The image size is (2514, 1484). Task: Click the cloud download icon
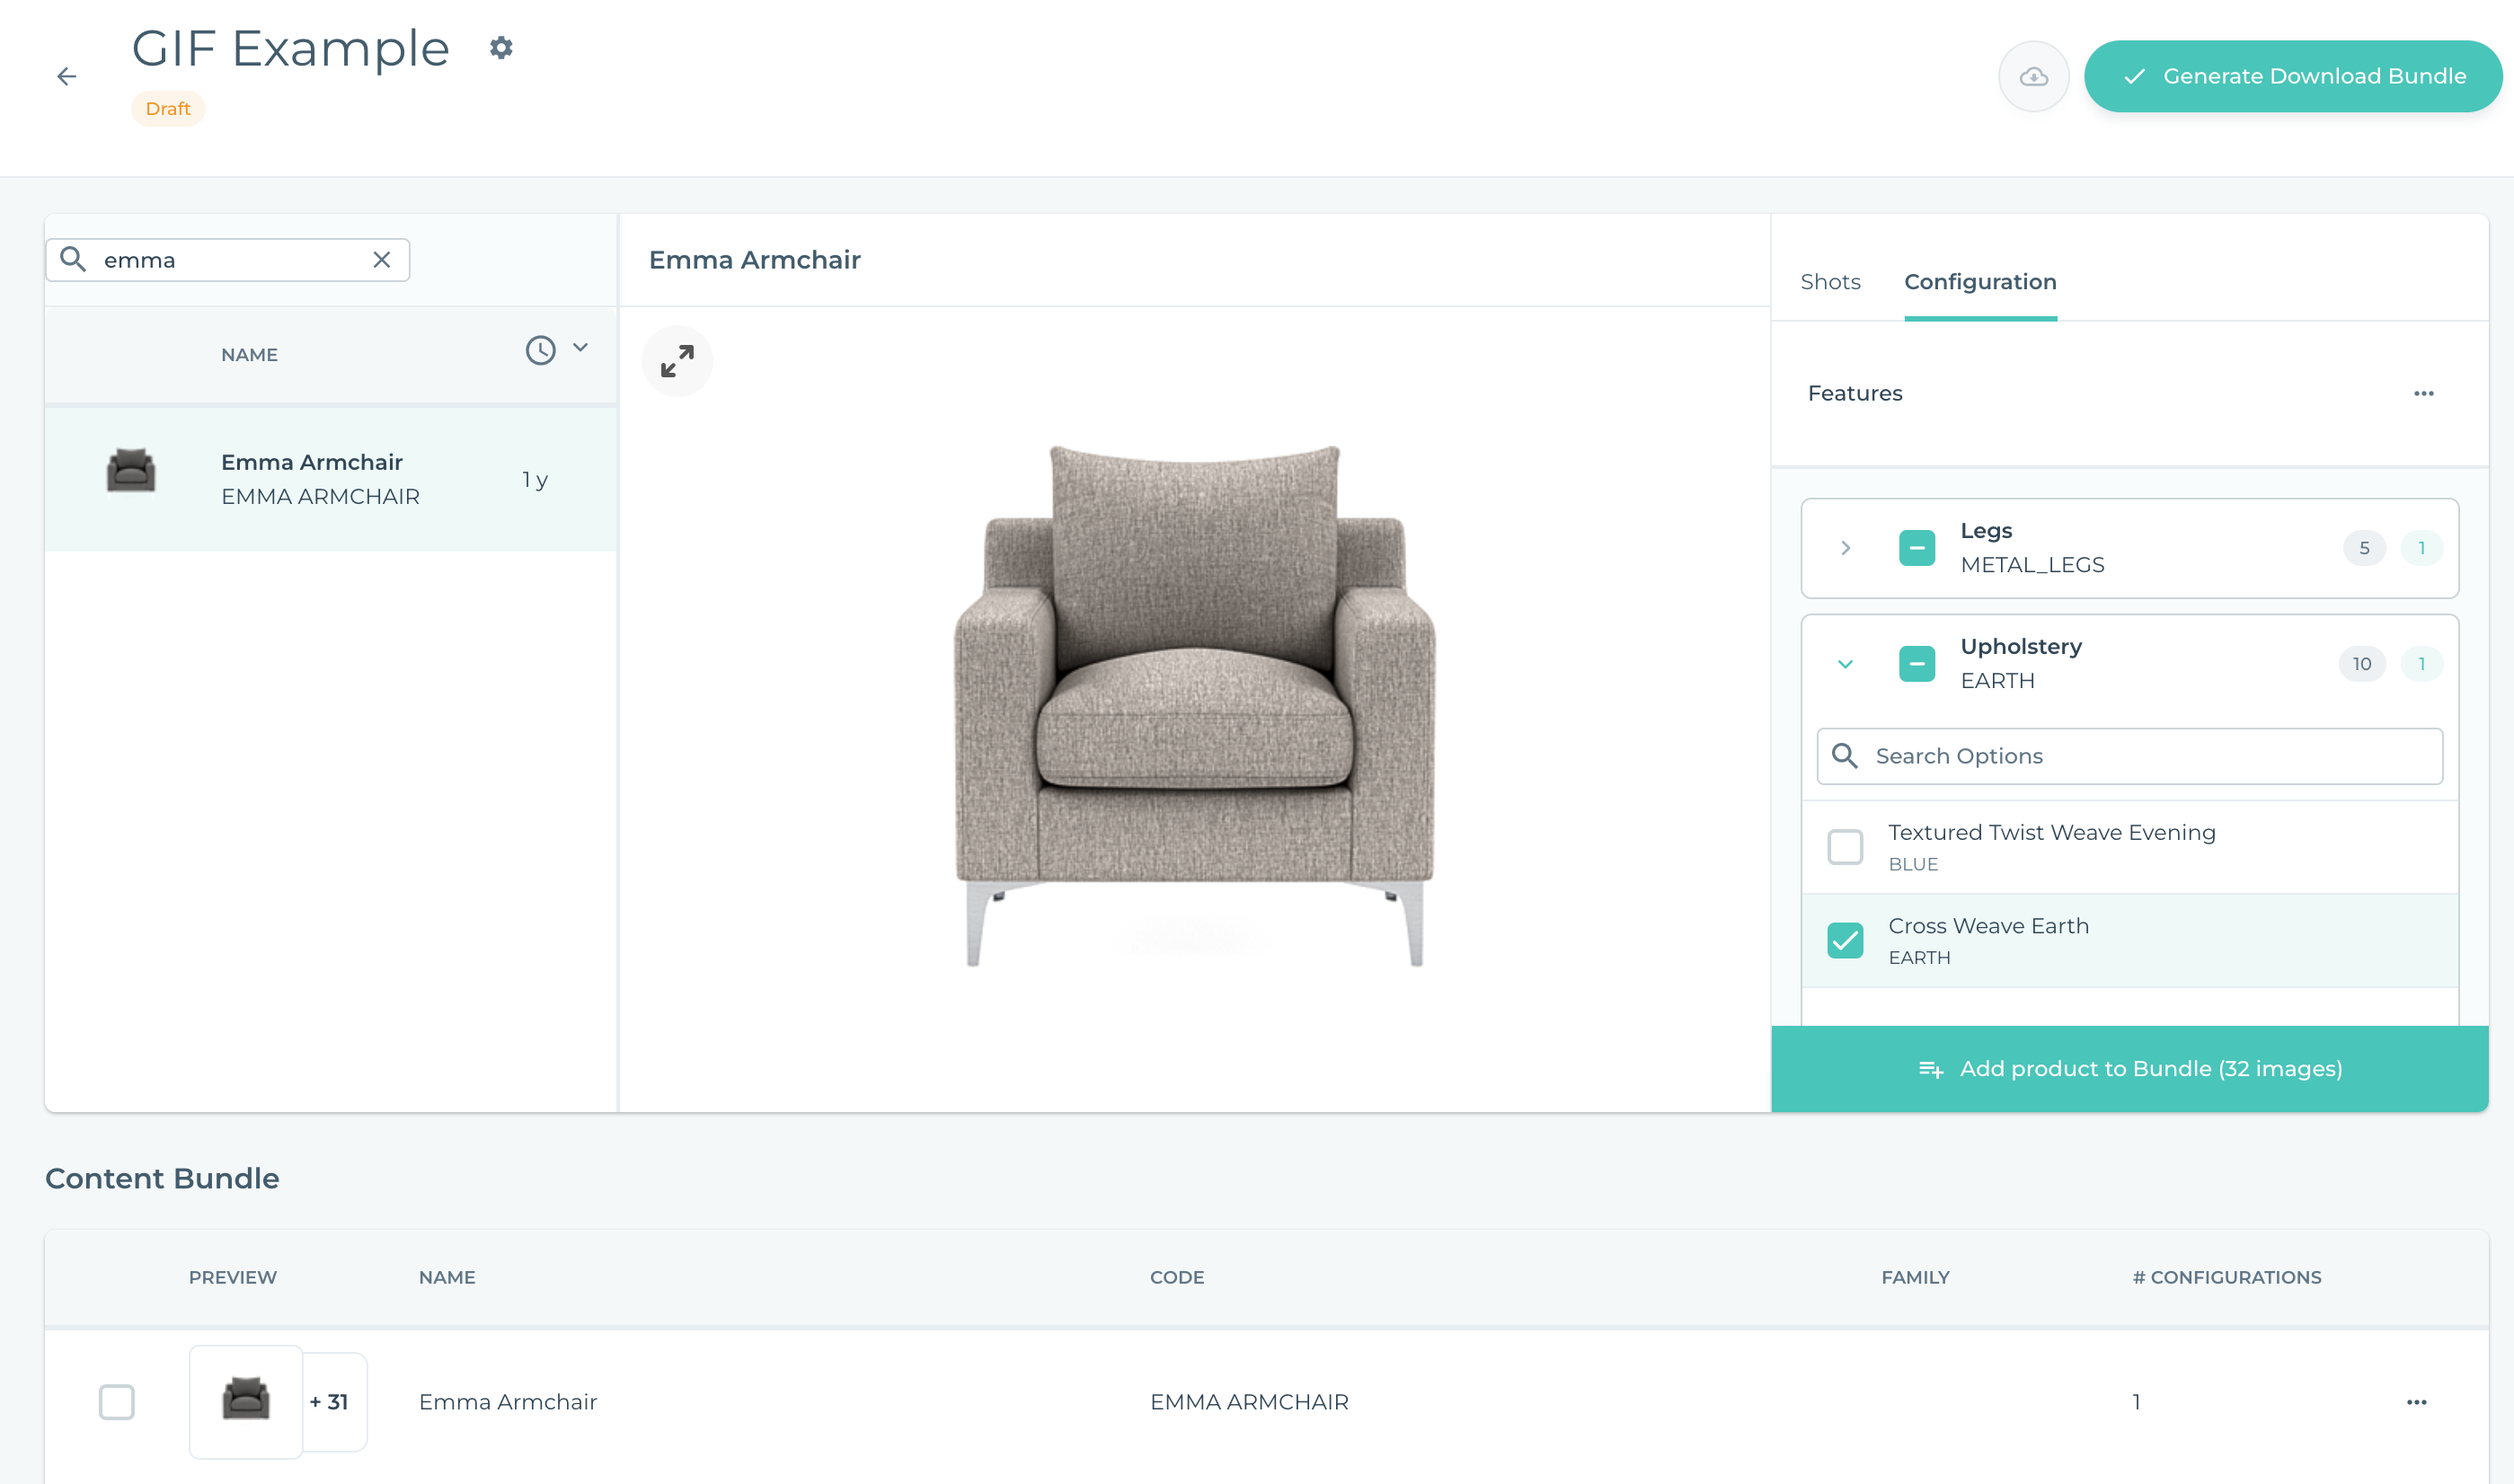pyautogui.click(x=2033, y=76)
